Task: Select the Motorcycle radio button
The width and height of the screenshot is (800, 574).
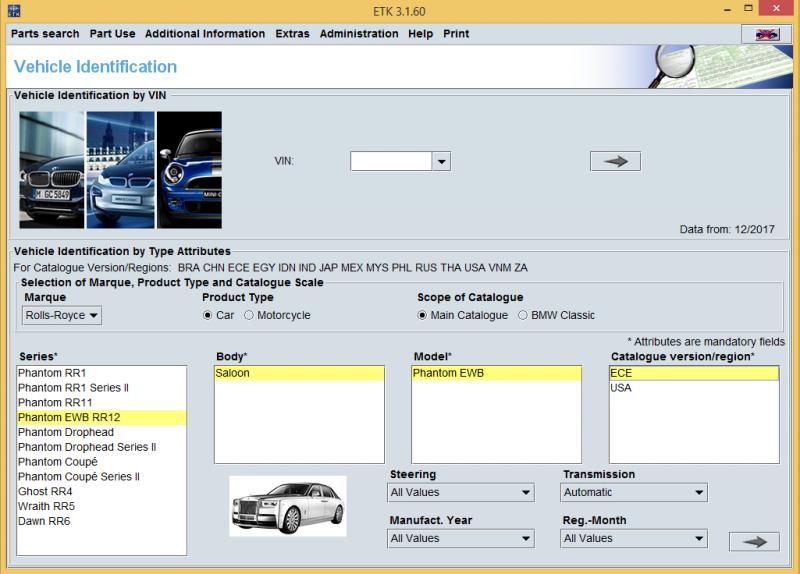Action: 249,315
